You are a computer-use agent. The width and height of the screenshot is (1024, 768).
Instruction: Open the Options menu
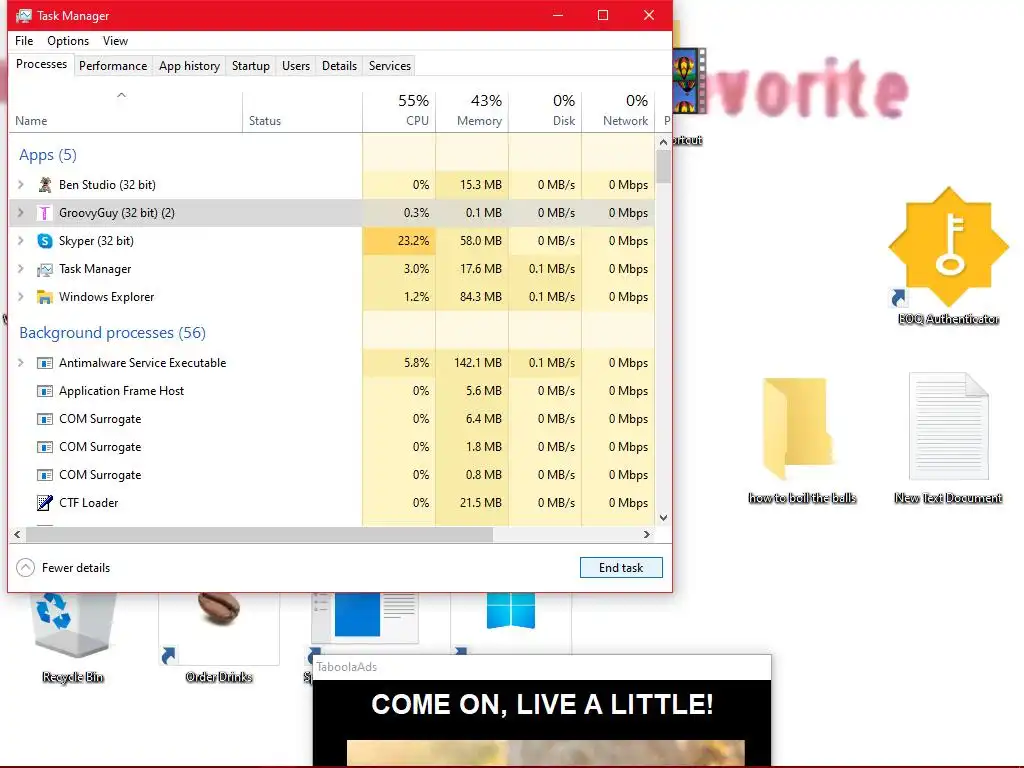click(x=68, y=40)
